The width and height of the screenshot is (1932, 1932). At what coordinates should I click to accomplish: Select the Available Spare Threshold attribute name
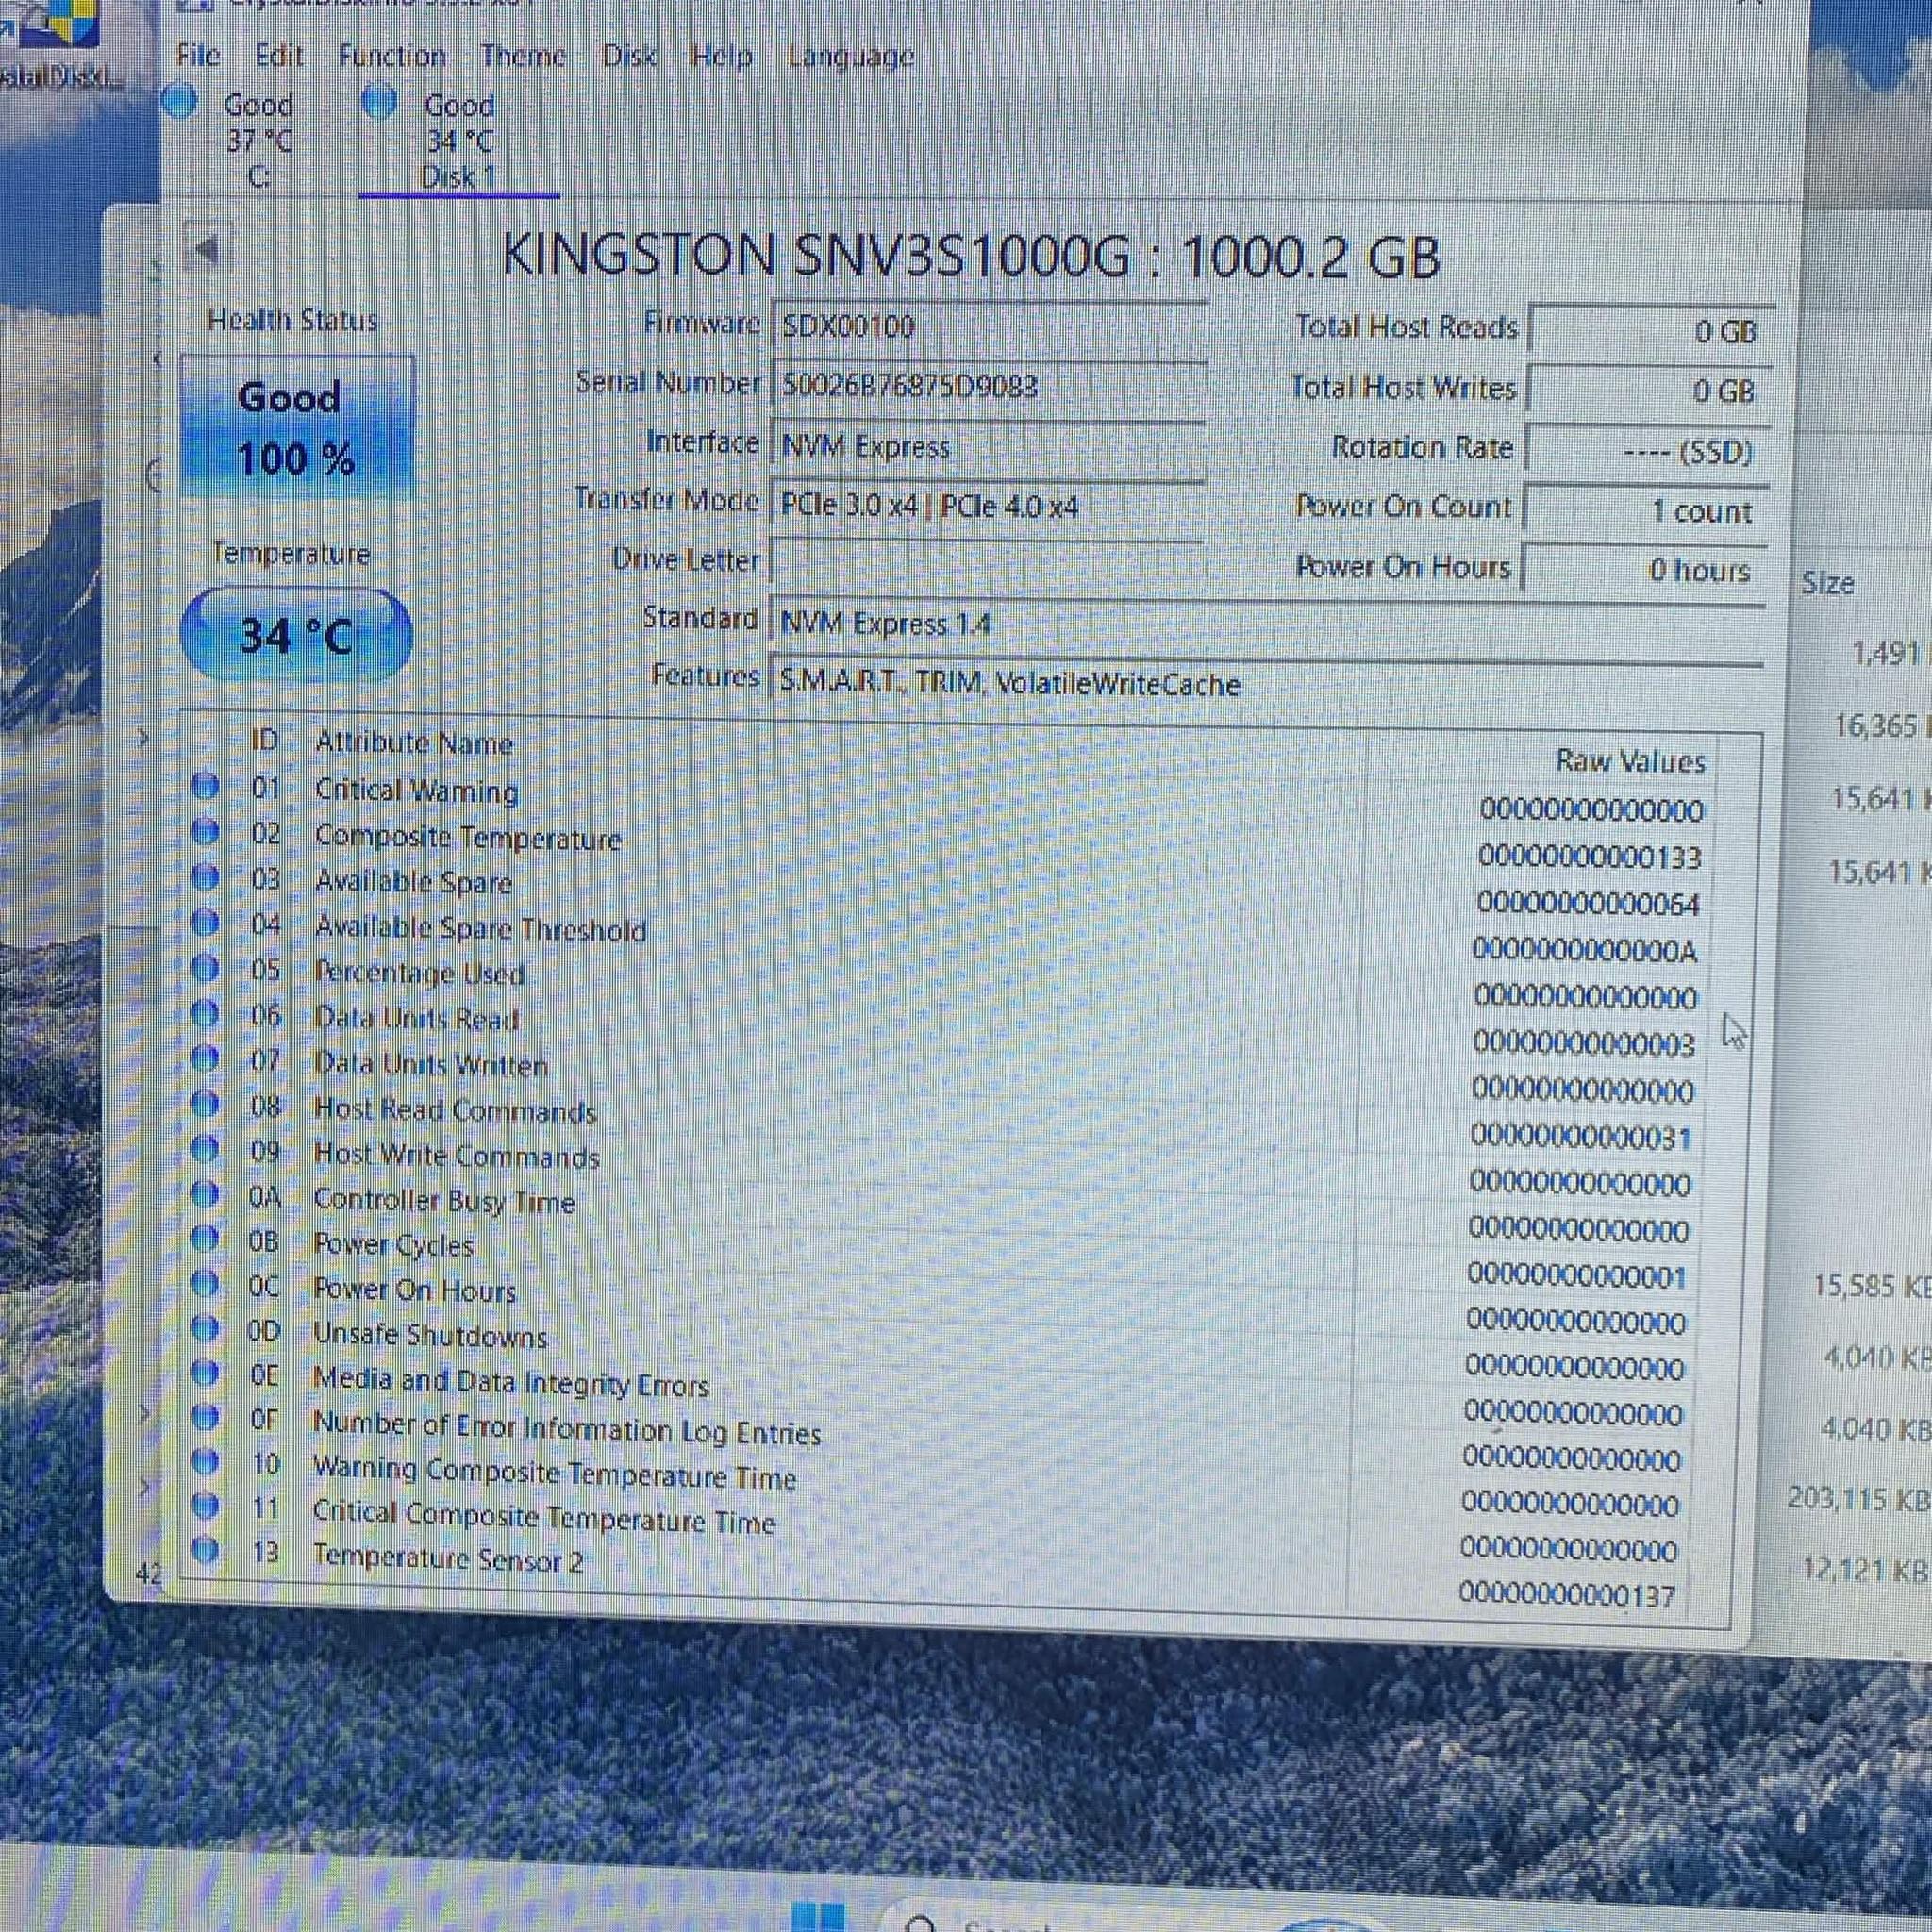(481, 930)
